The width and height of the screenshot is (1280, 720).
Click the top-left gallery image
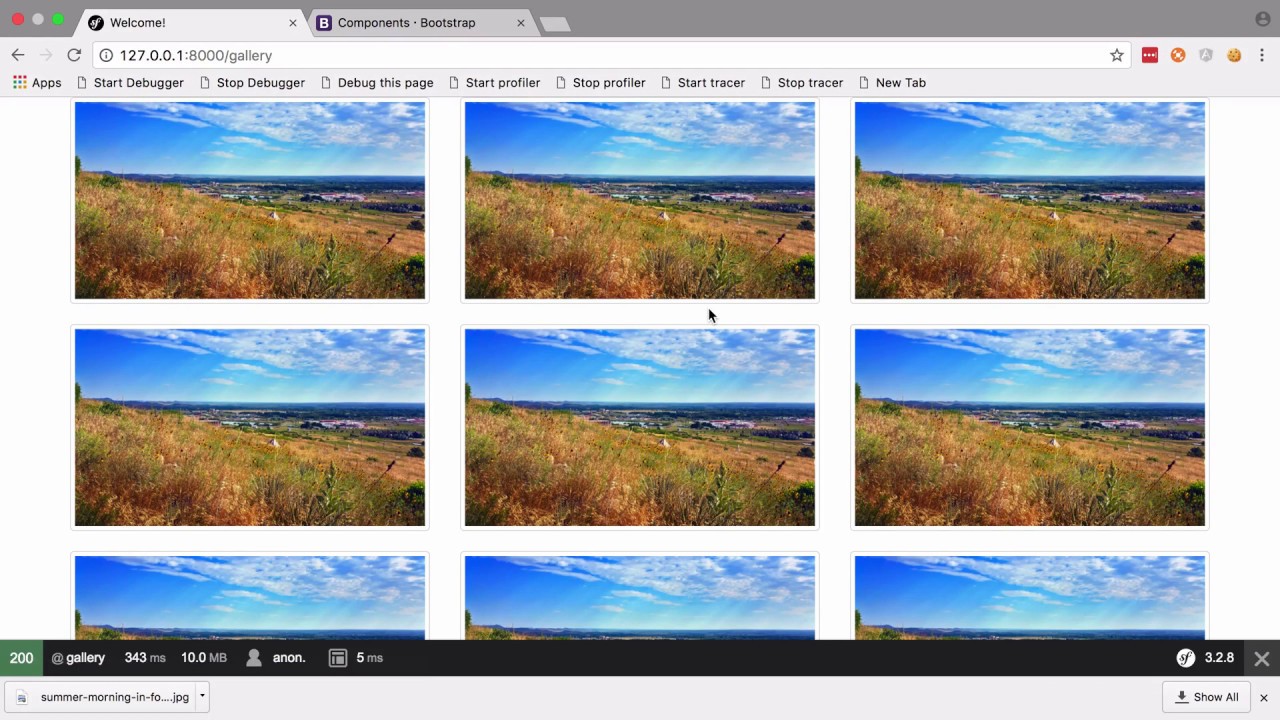(250, 200)
